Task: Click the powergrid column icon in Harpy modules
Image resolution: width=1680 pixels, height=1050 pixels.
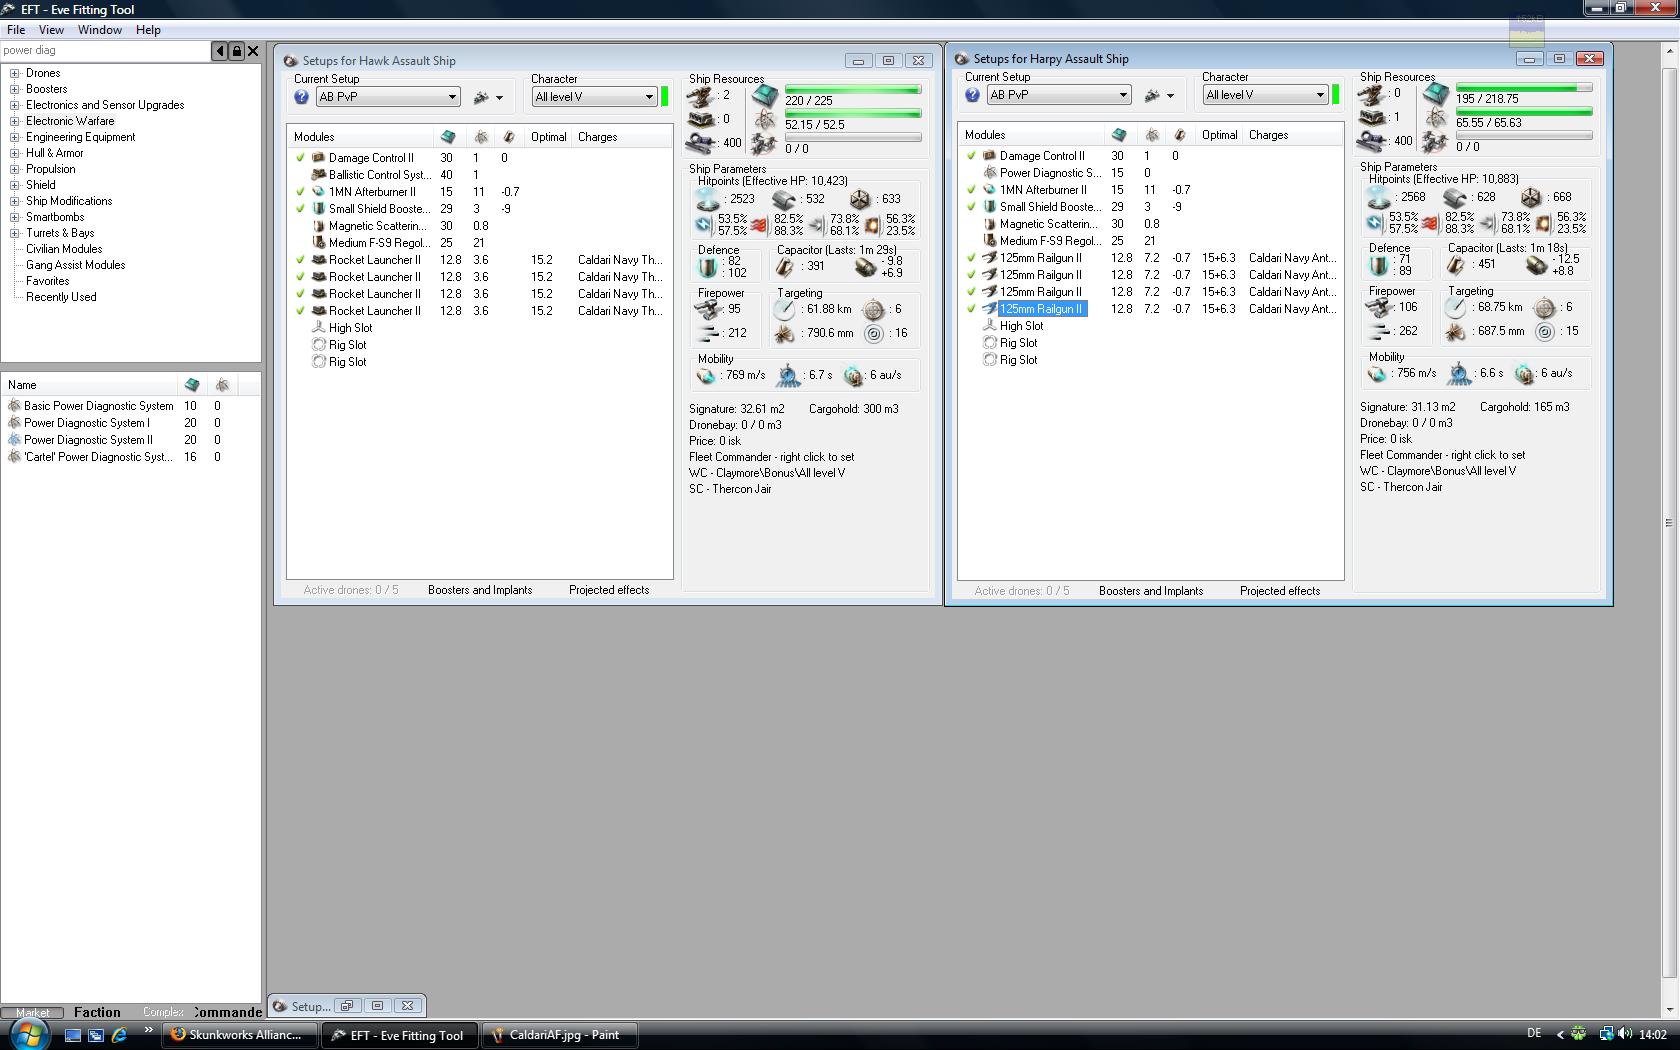Action: 1152,135
